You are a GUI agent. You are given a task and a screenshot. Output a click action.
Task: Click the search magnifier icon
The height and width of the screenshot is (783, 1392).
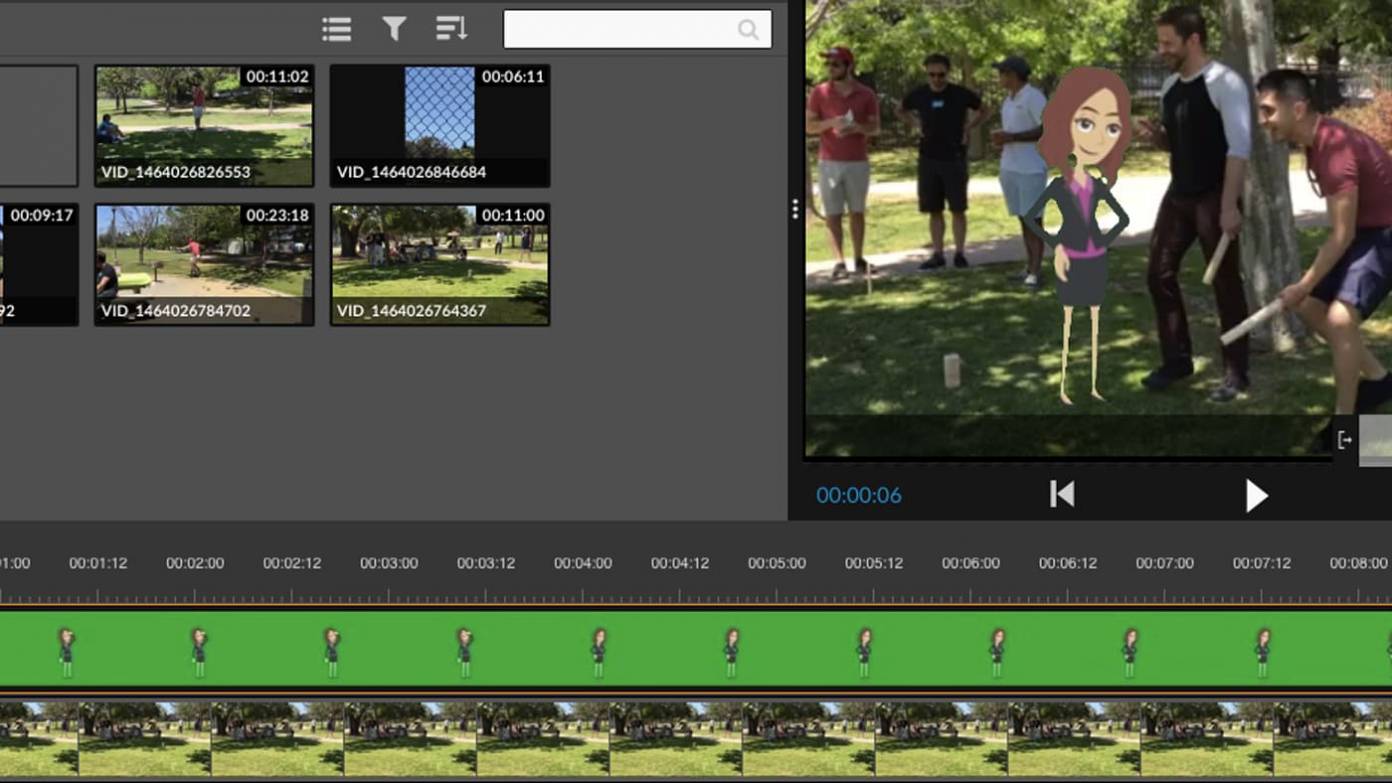[748, 29]
